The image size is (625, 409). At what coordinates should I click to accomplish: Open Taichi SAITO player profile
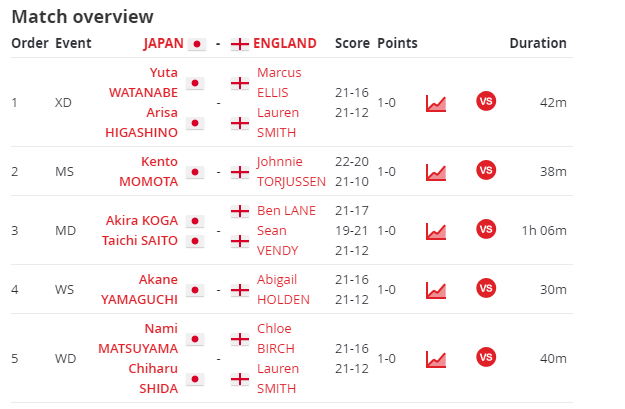click(x=140, y=241)
